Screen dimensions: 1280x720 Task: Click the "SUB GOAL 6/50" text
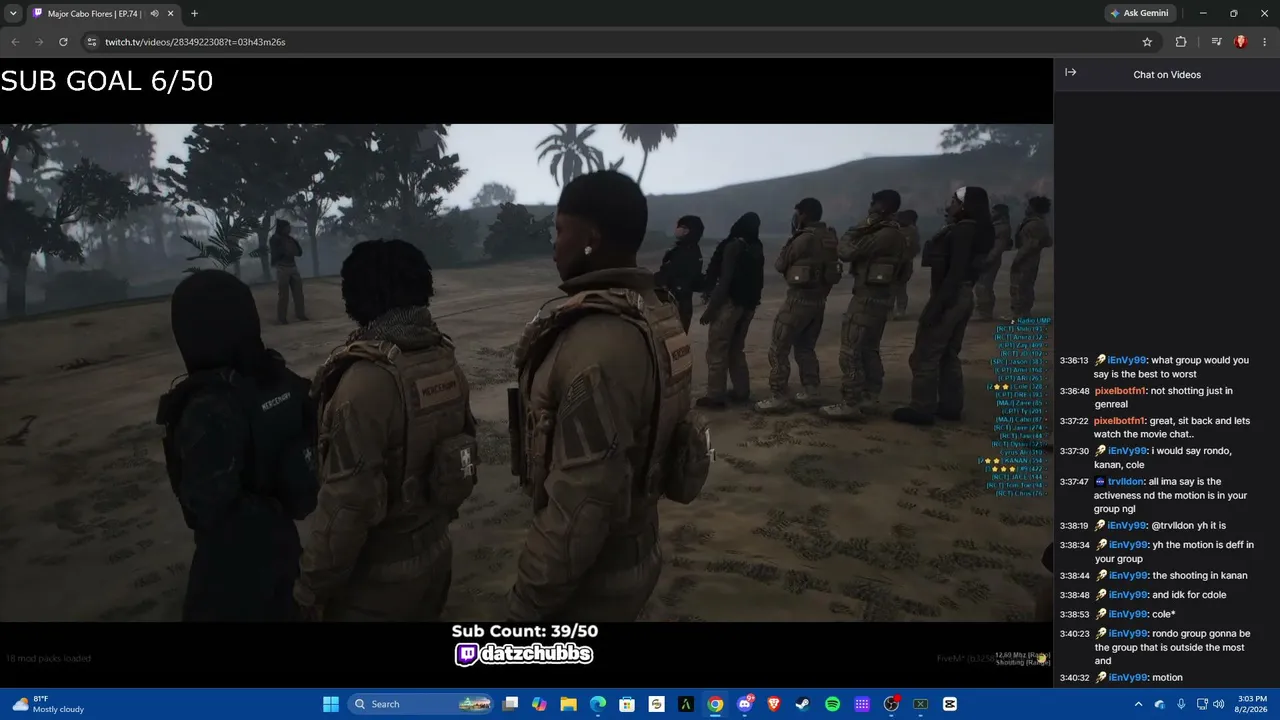coord(107,81)
